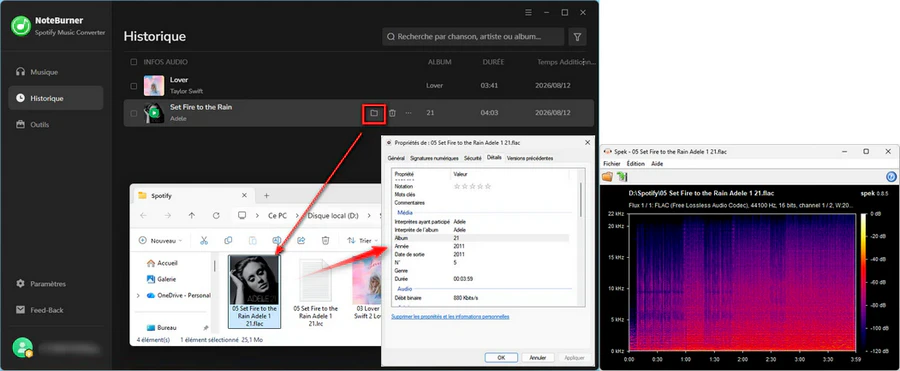The width and height of the screenshot is (900, 371).
Task: Switch to the Sécurité tab
Action: pos(472,158)
